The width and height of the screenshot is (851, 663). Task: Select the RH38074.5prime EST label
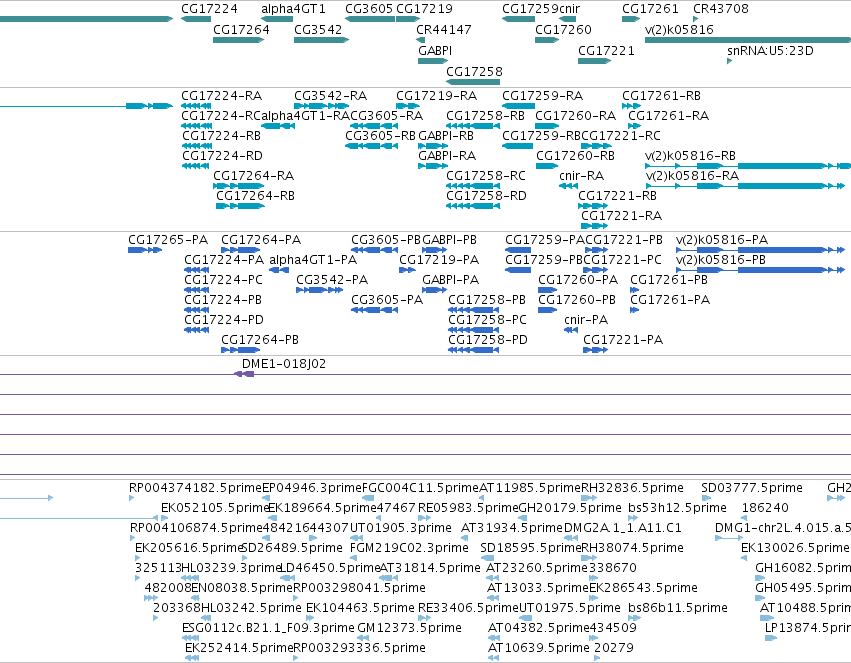(x=632, y=548)
